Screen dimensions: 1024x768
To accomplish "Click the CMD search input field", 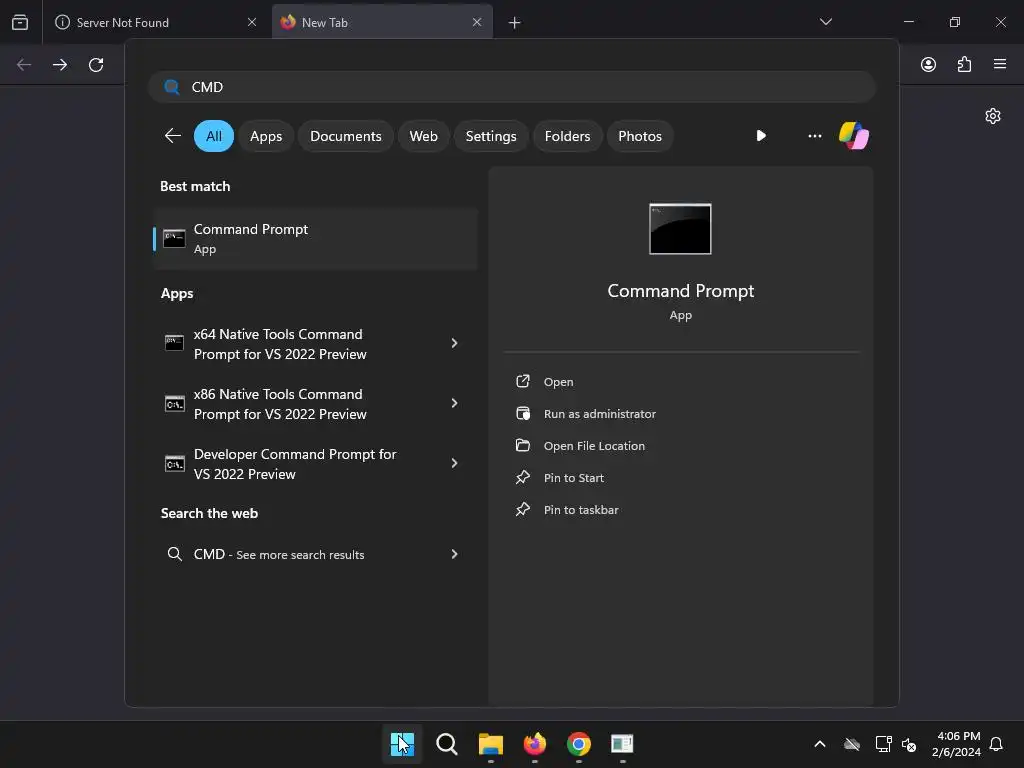I will point(512,87).
